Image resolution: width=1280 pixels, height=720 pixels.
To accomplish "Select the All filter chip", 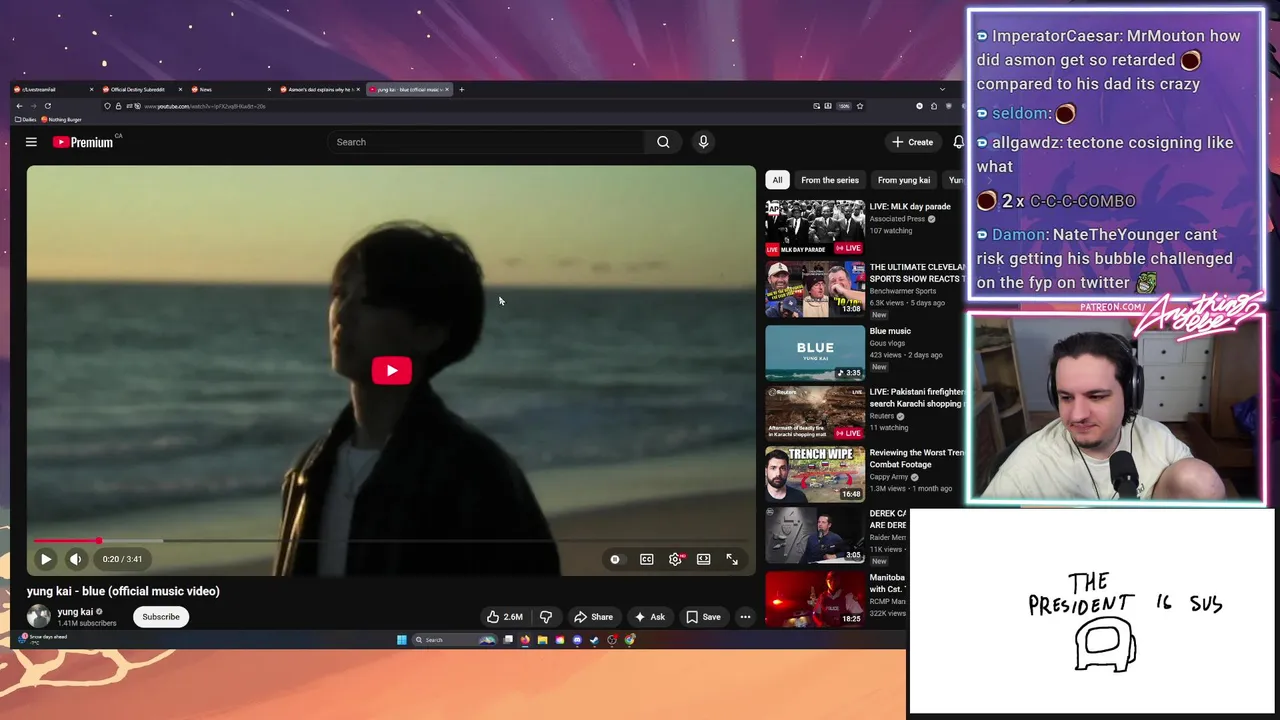I will tap(777, 180).
